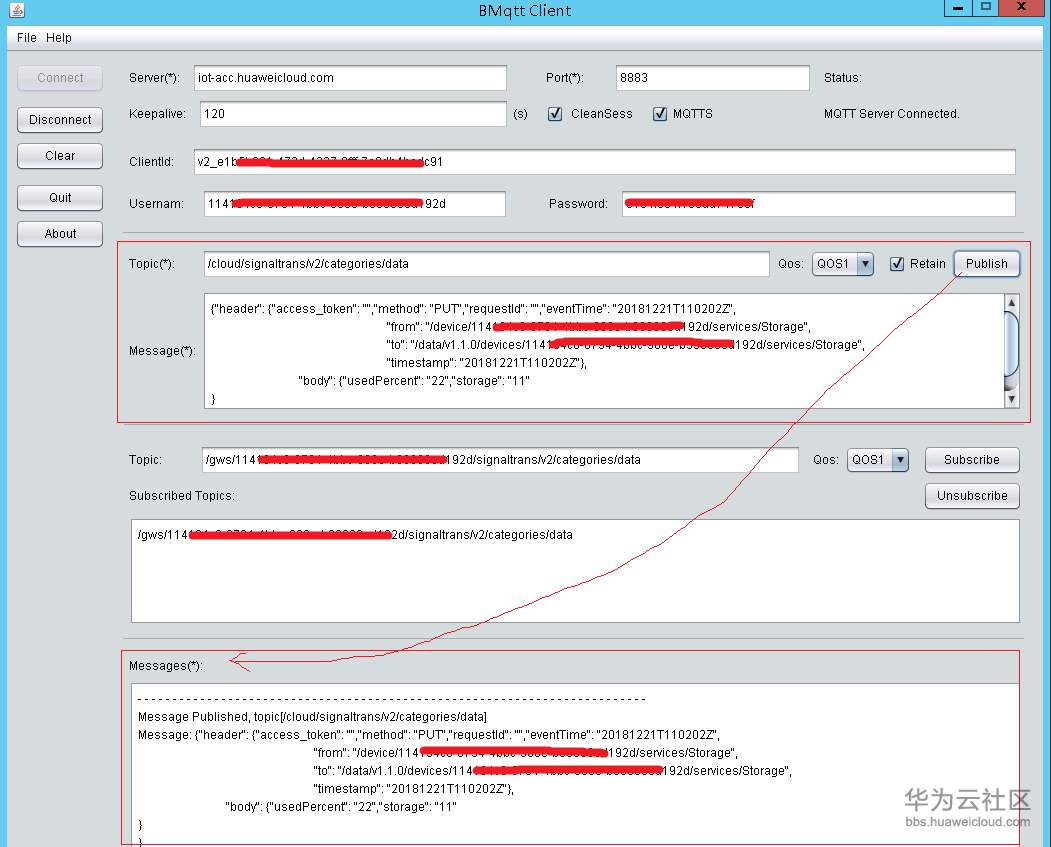The image size is (1051, 847).
Task: Click the Message area scroll down arrow
Action: 1011,399
